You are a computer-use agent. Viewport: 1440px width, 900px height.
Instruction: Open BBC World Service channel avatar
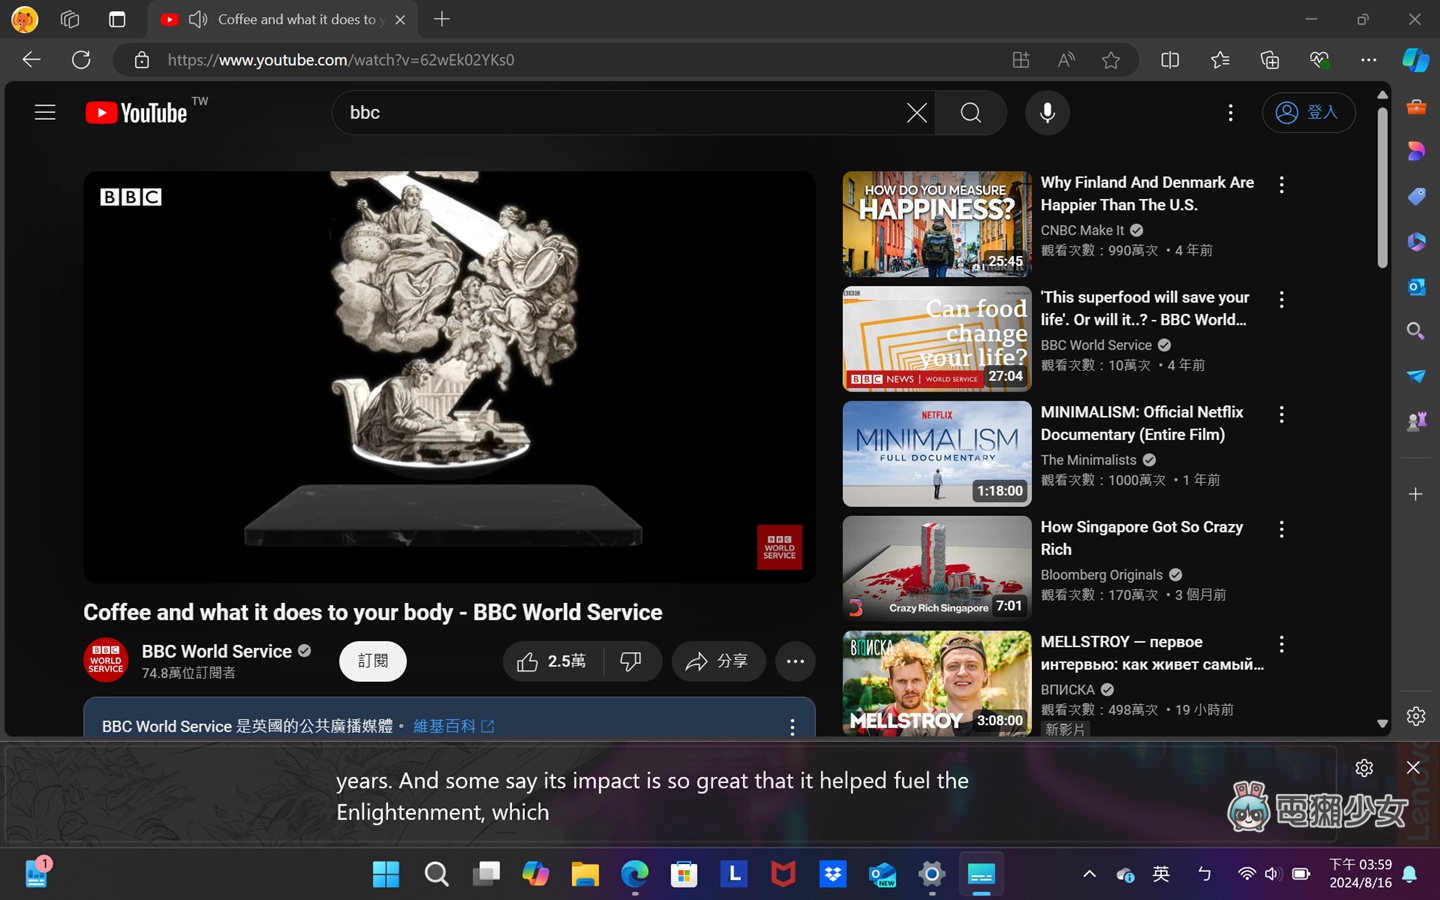coord(106,660)
